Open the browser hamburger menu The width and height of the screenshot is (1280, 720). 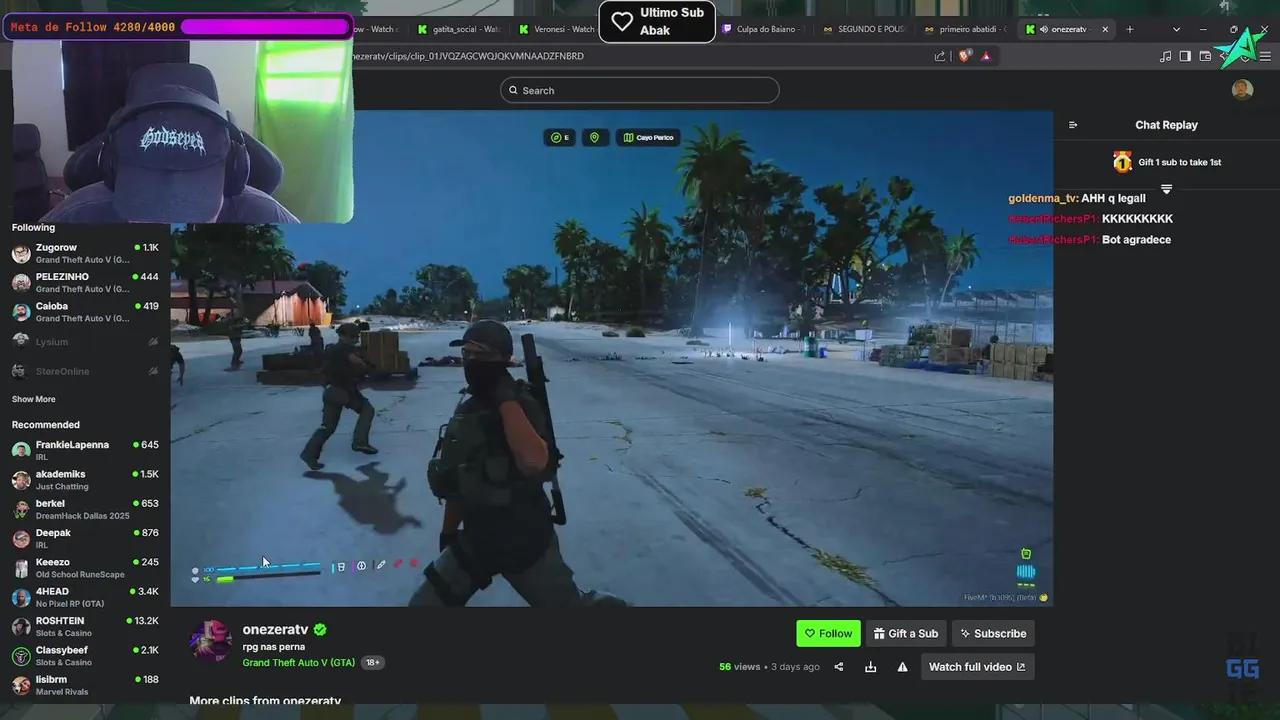click(x=1265, y=56)
